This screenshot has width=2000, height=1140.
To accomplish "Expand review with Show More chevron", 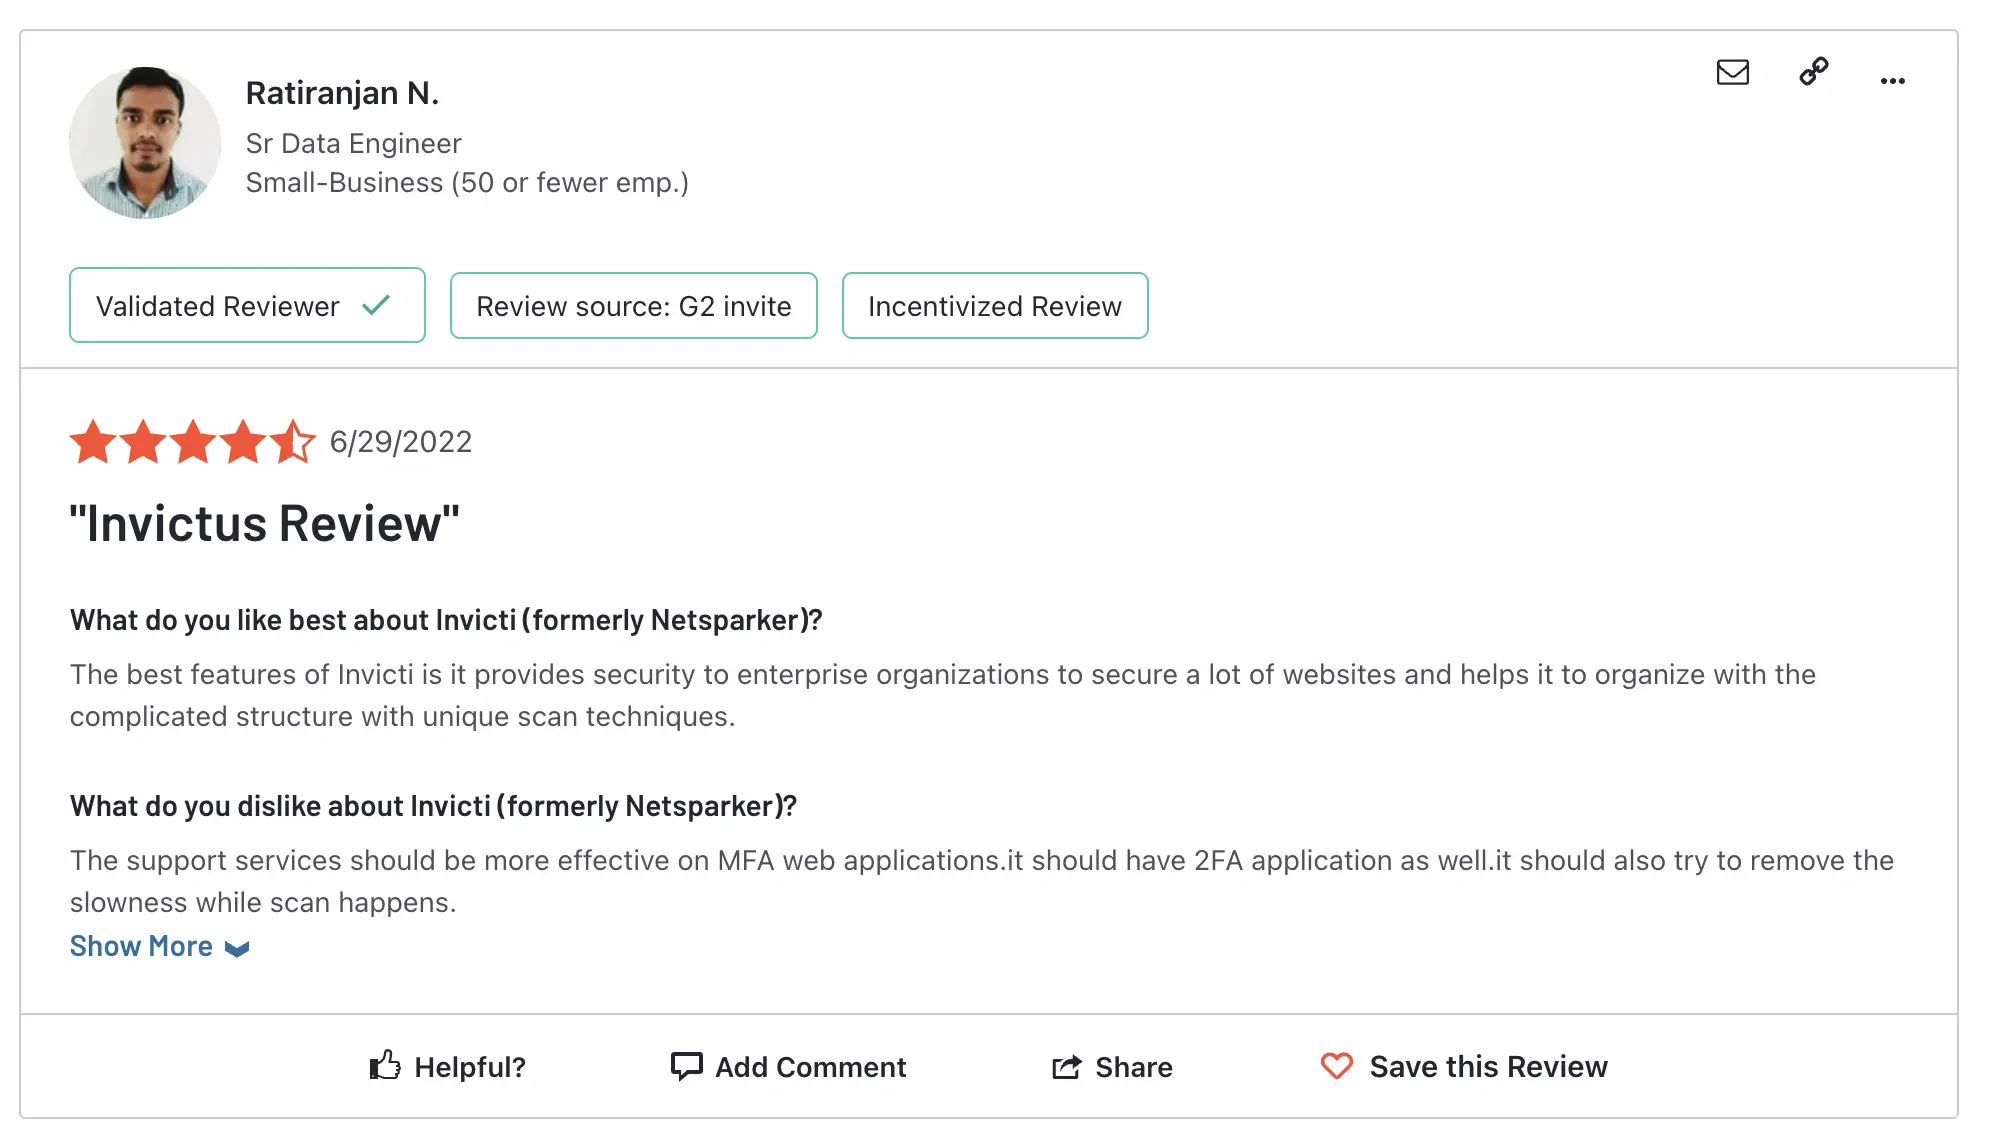I will pos(237,949).
